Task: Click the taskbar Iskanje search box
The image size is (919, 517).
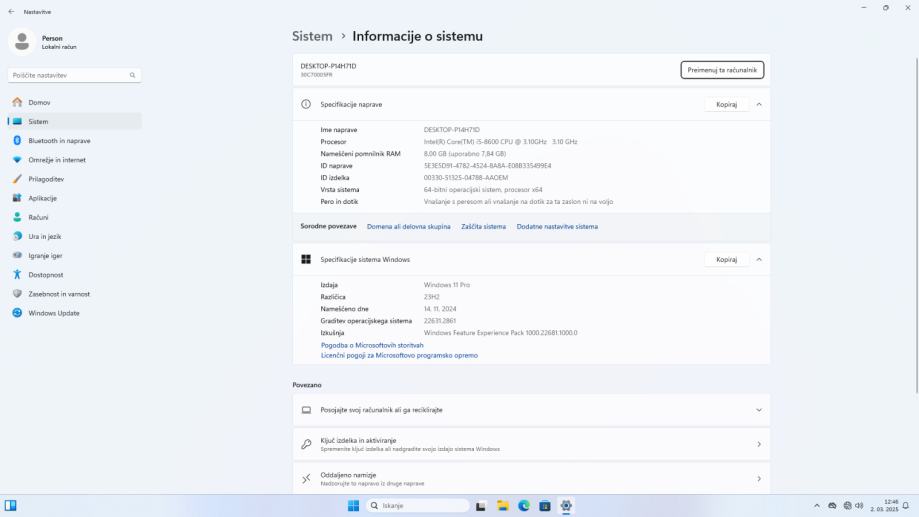Action: point(418,506)
